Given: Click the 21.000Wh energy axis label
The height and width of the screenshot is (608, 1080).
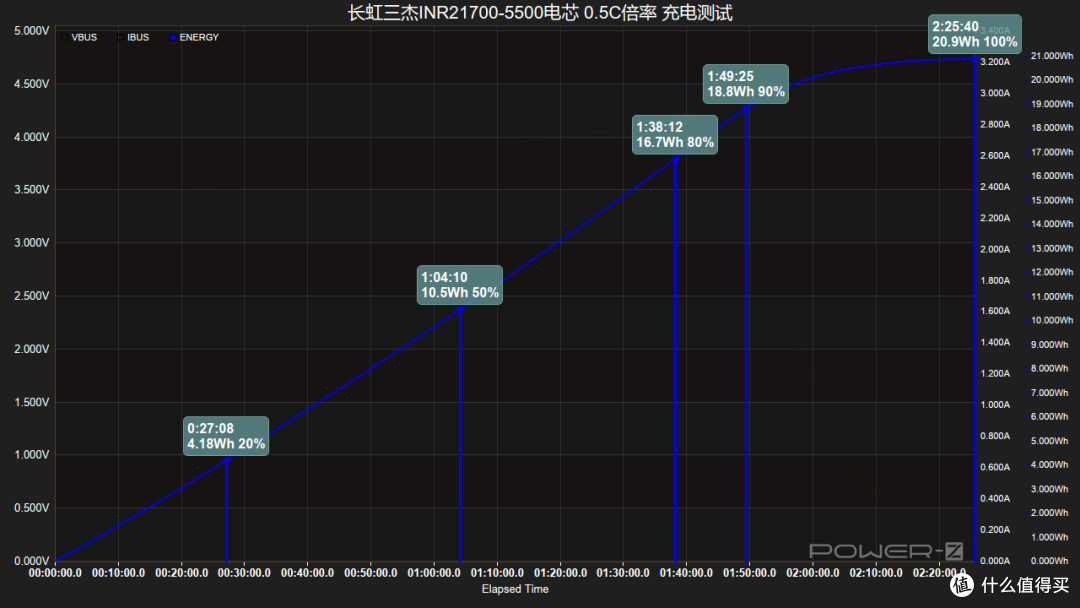Looking at the screenshot, I should coord(1052,56).
